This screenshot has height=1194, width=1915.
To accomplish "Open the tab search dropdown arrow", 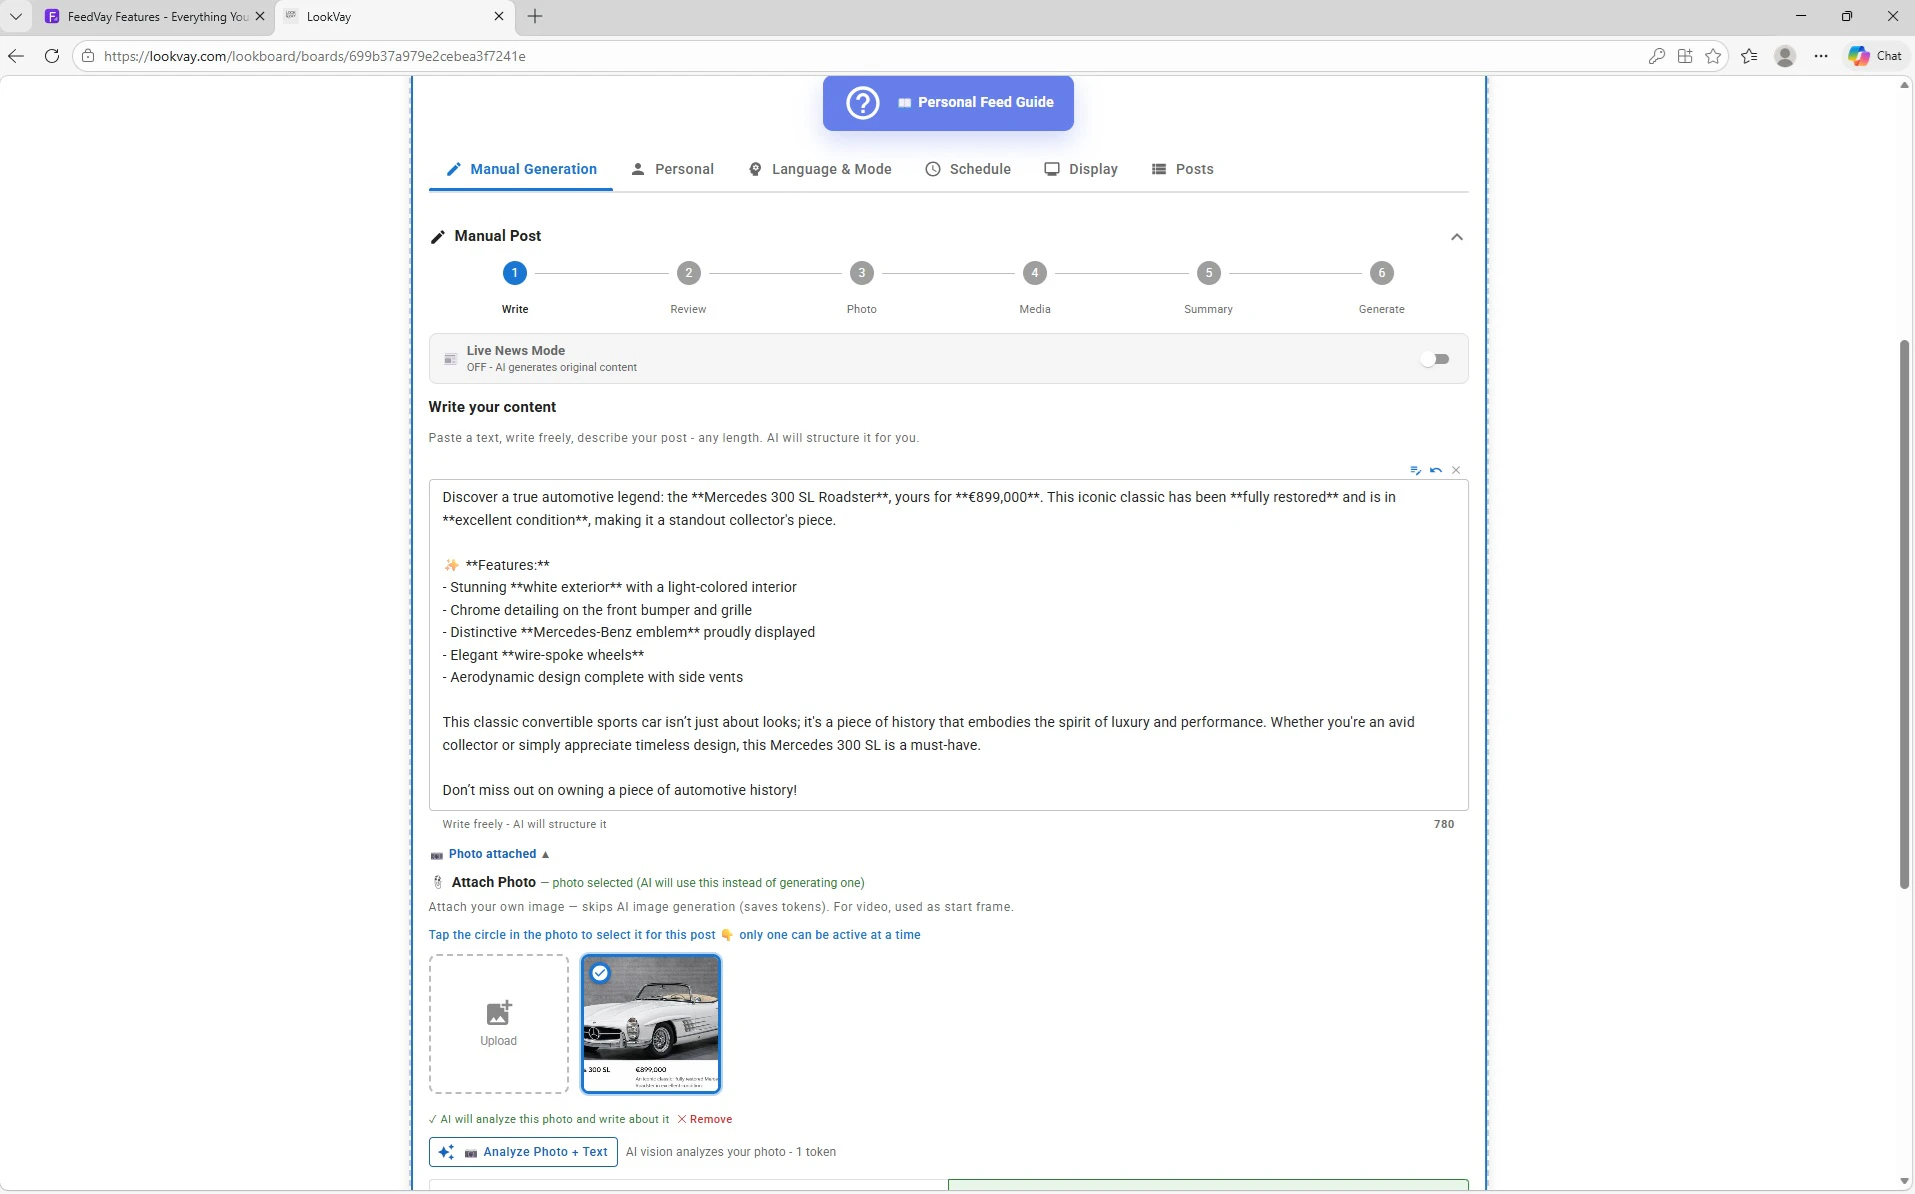I will click(x=16, y=17).
